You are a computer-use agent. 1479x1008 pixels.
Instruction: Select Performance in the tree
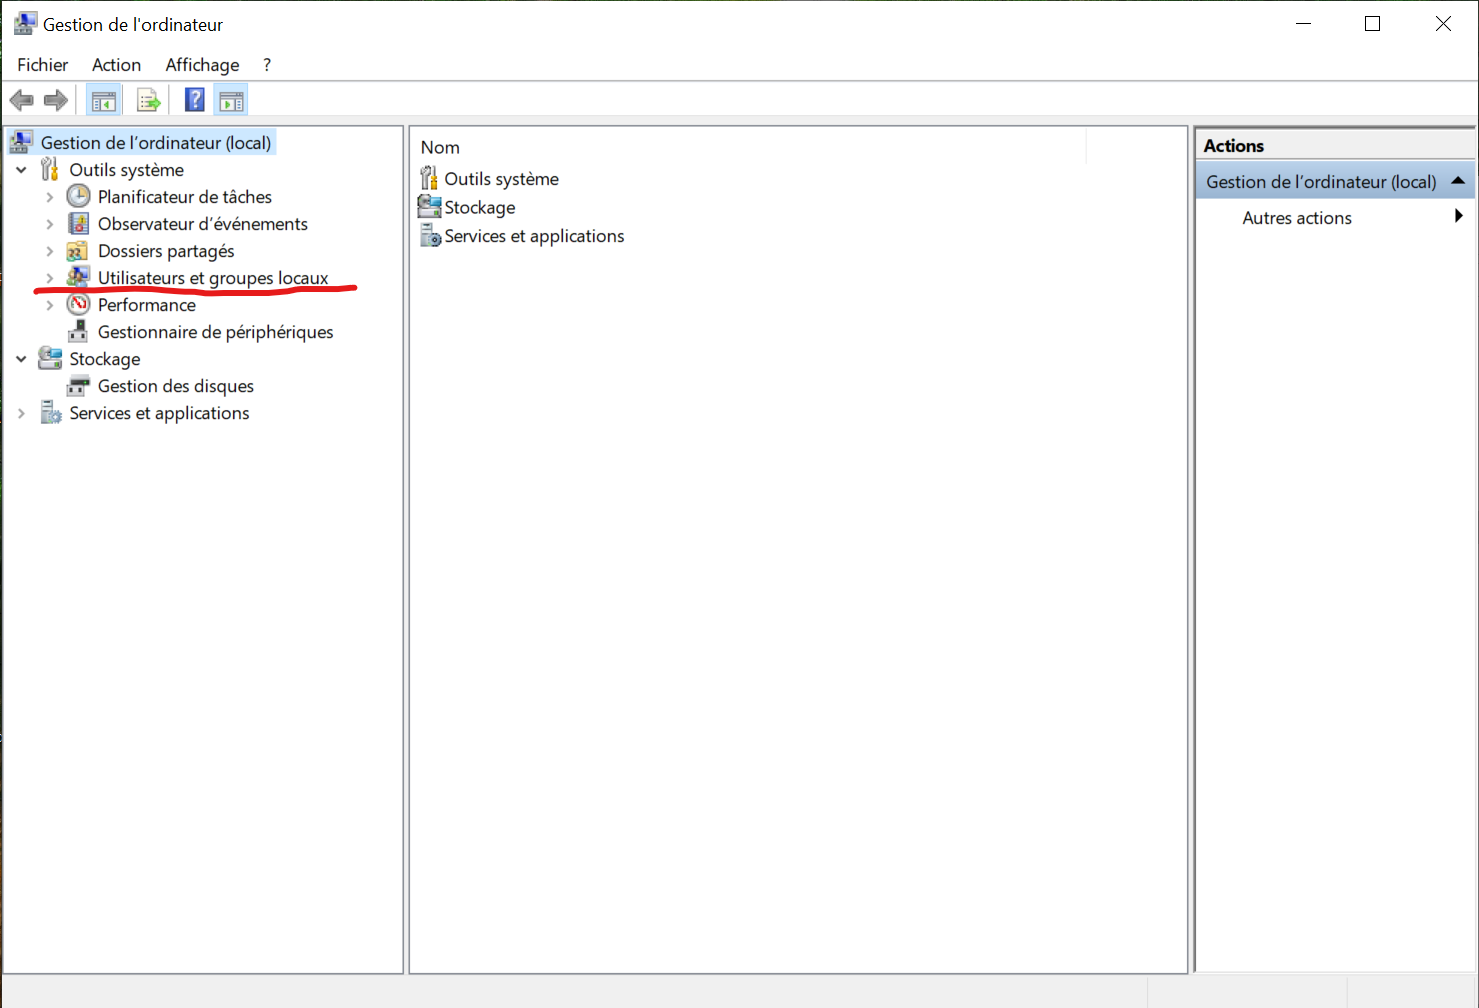(147, 305)
